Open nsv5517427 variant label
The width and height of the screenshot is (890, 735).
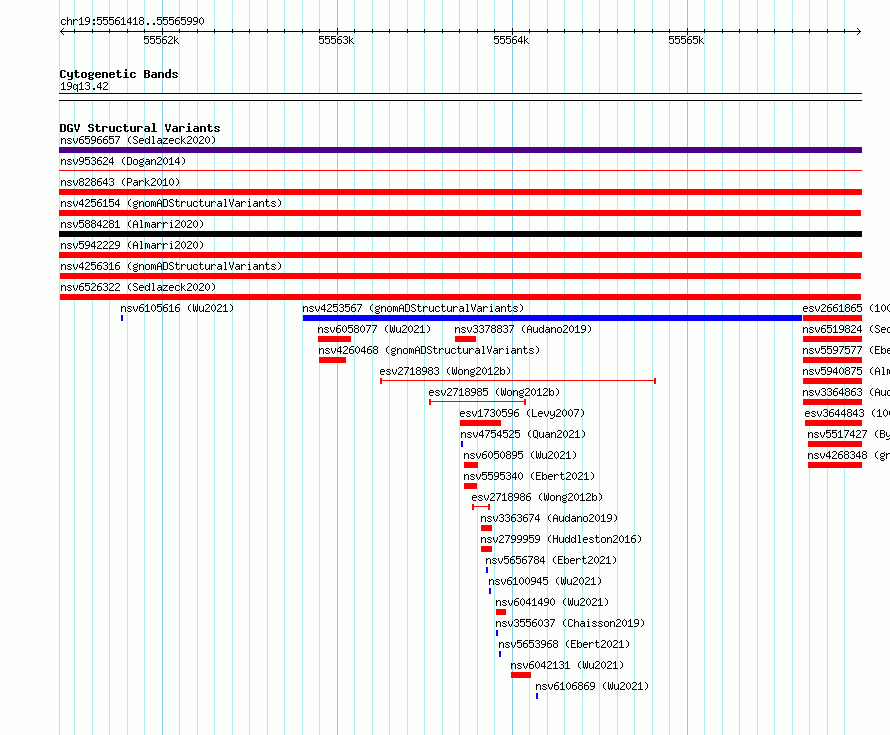[x=849, y=434]
